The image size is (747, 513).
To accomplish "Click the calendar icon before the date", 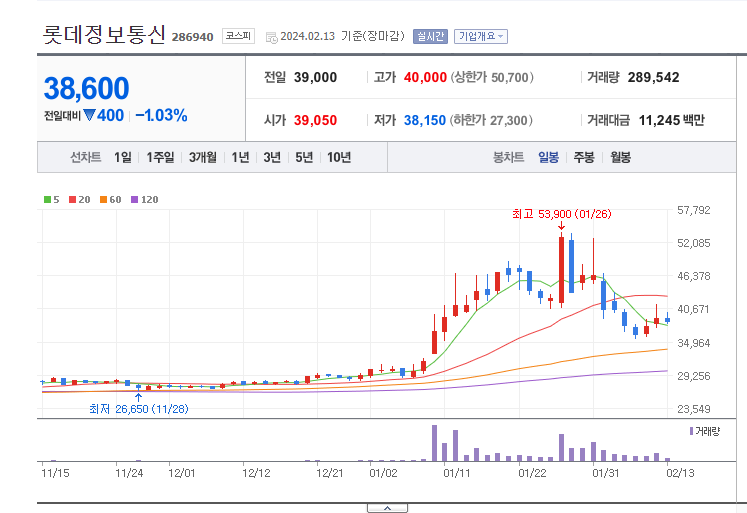I will pyautogui.click(x=272, y=38).
